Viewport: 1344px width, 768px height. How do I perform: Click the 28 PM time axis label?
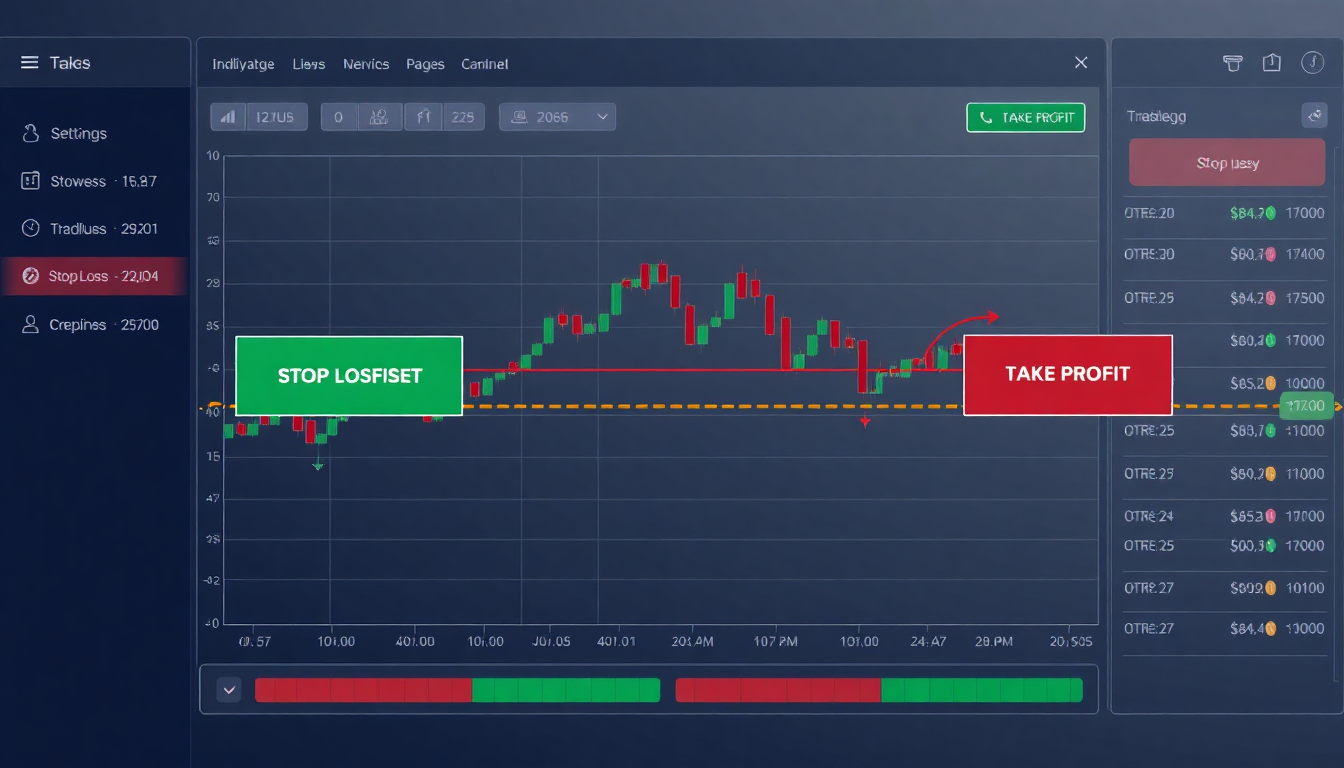pos(993,641)
